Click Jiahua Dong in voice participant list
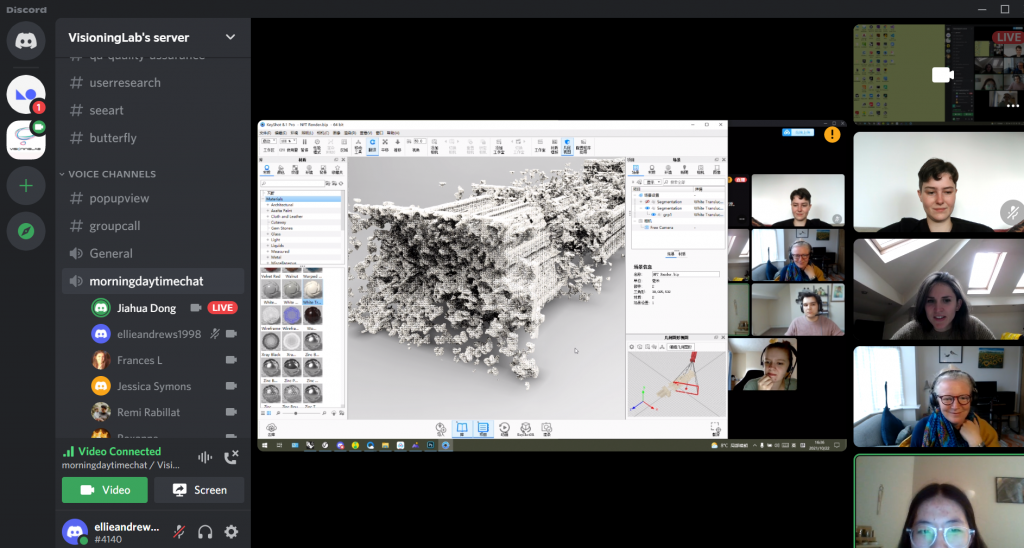 tap(146, 308)
